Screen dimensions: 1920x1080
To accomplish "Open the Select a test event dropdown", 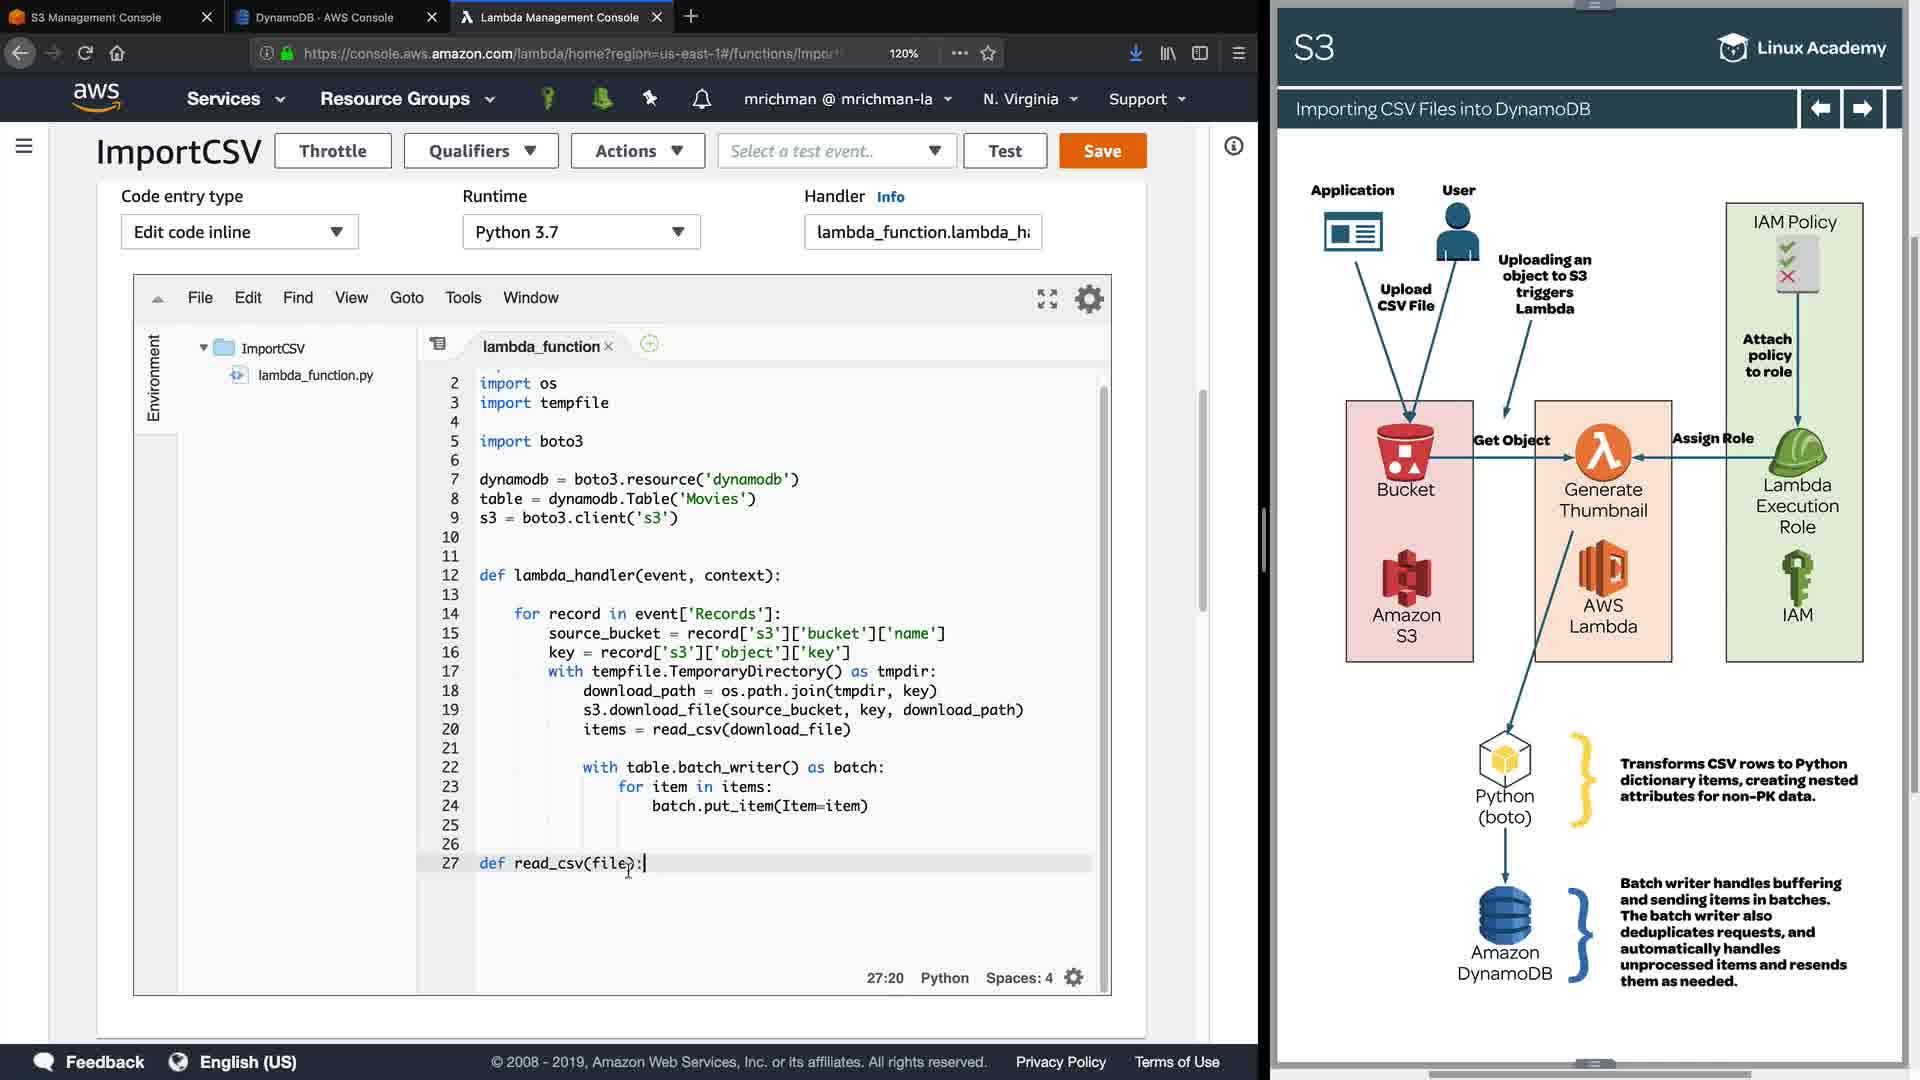I will (836, 151).
